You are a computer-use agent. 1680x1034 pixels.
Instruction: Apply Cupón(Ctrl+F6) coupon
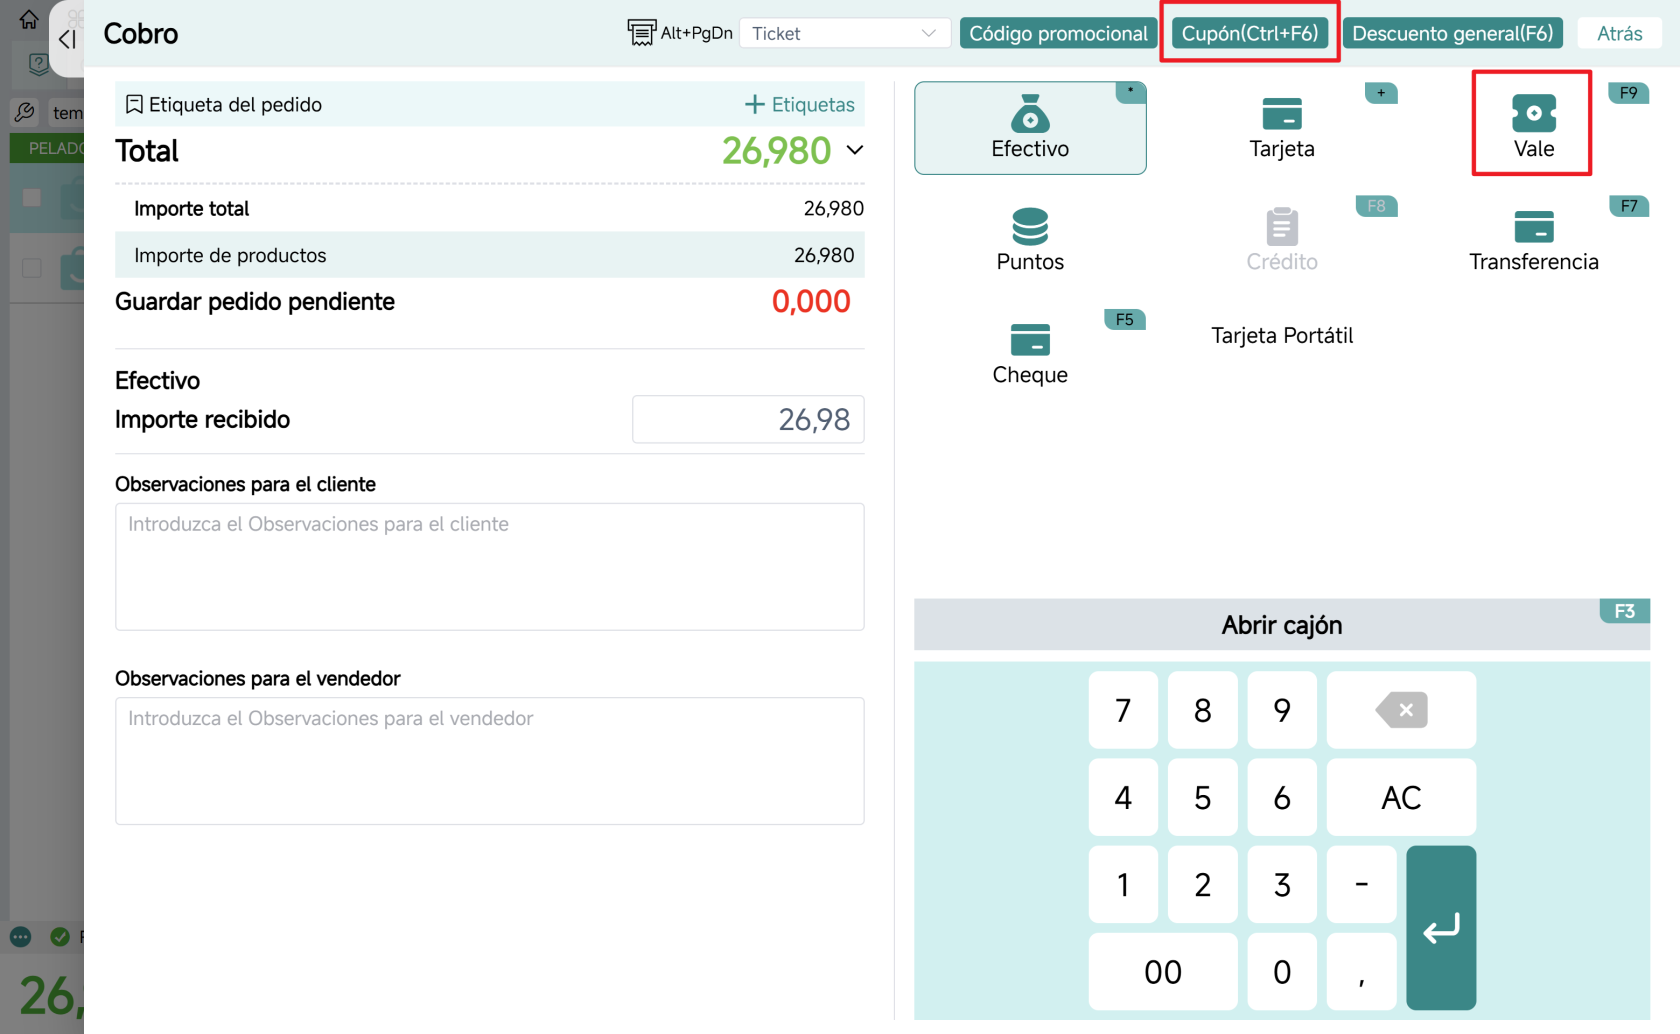pos(1250,33)
